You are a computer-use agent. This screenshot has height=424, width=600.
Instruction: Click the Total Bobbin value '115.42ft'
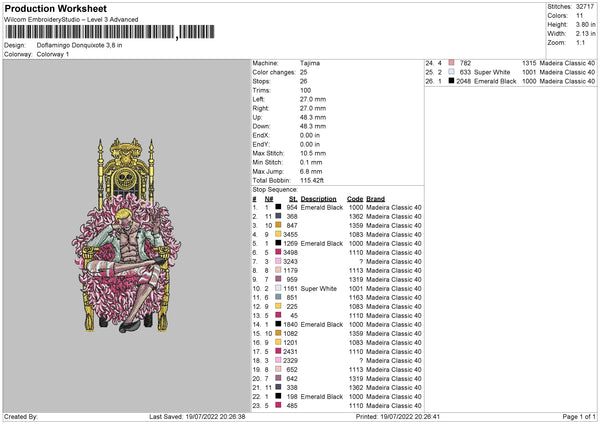312,180
